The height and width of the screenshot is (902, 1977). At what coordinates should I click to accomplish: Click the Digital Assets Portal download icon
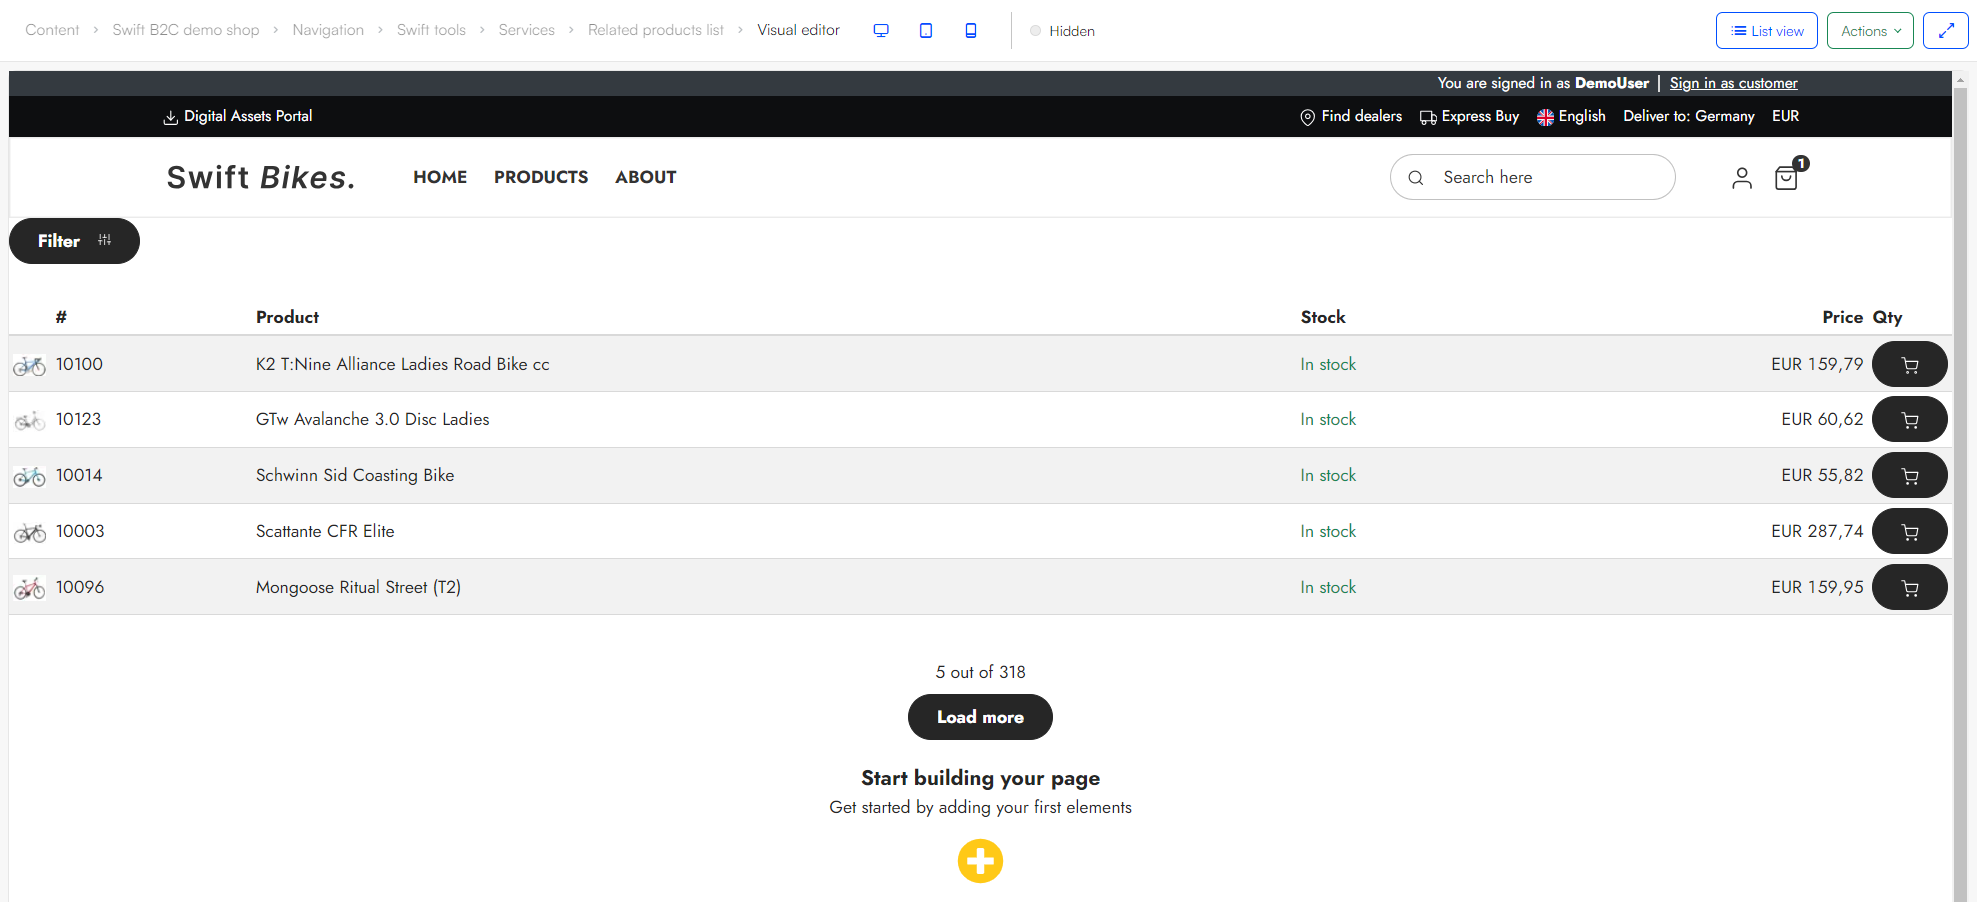[170, 116]
